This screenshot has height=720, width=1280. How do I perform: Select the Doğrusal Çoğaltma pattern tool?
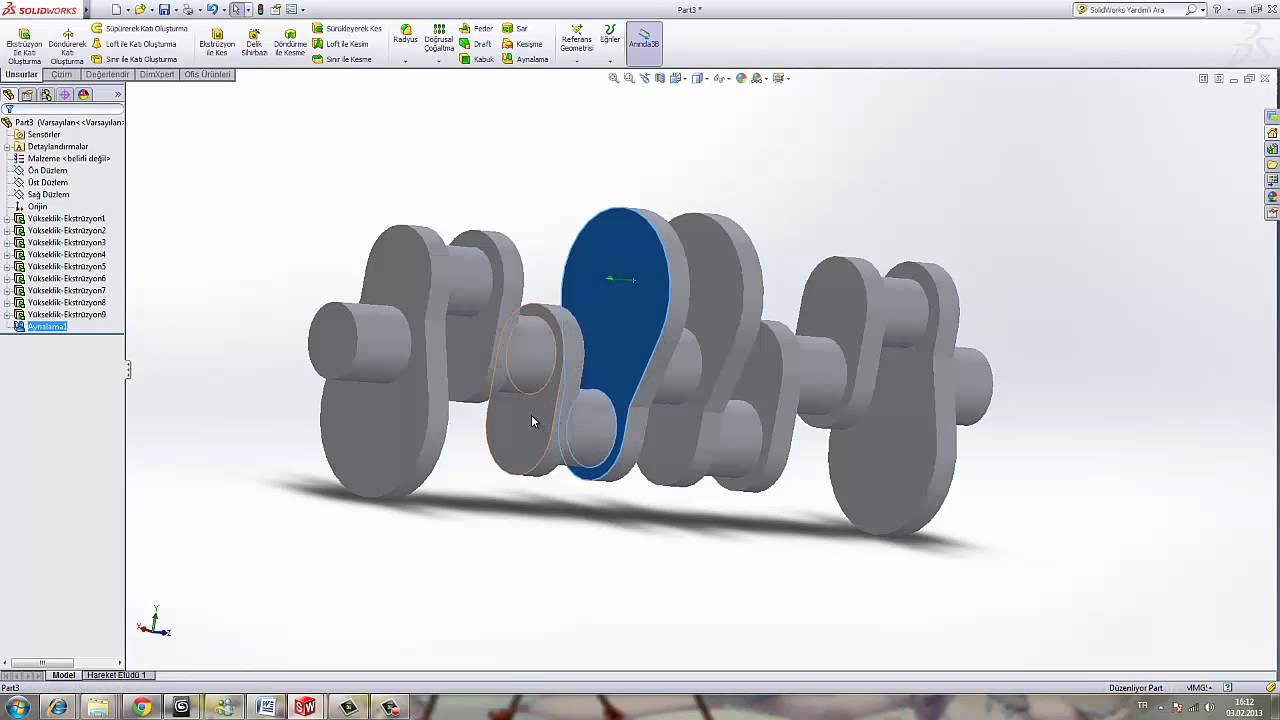[x=439, y=39]
